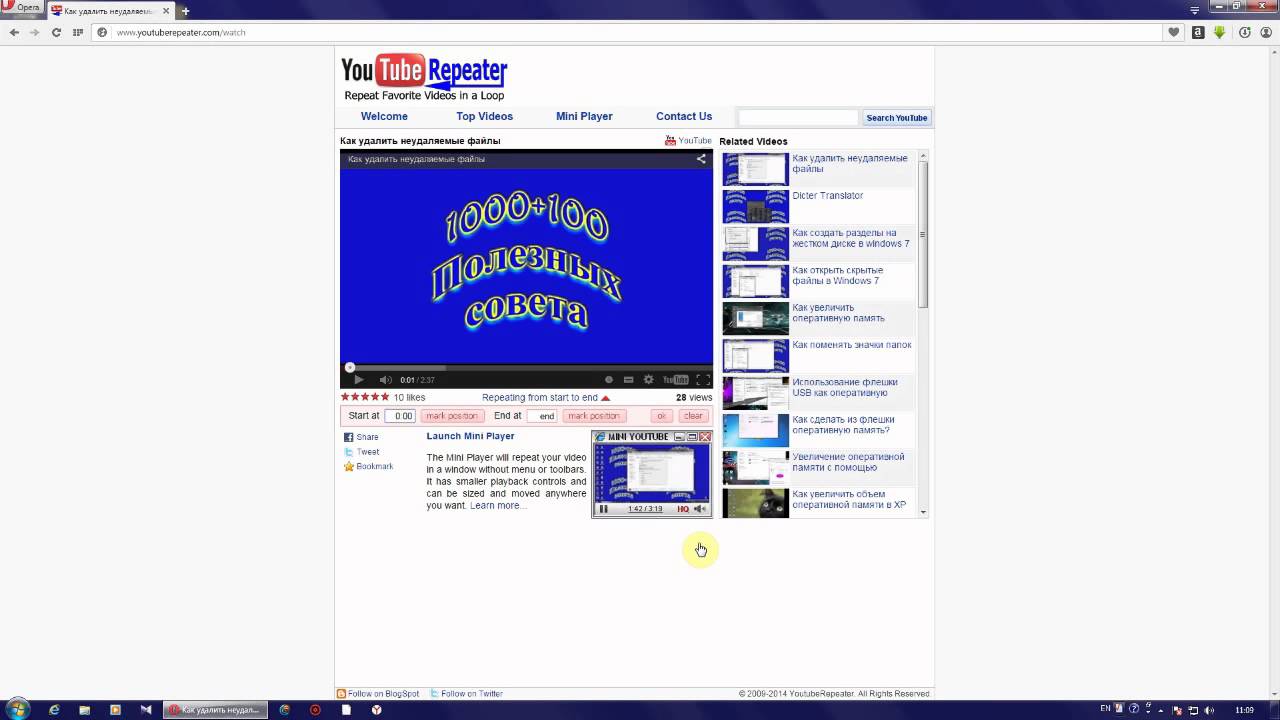The height and width of the screenshot is (720, 1280).
Task: Click the thumbnail for Использование флешки USB
Action: click(x=755, y=393)
